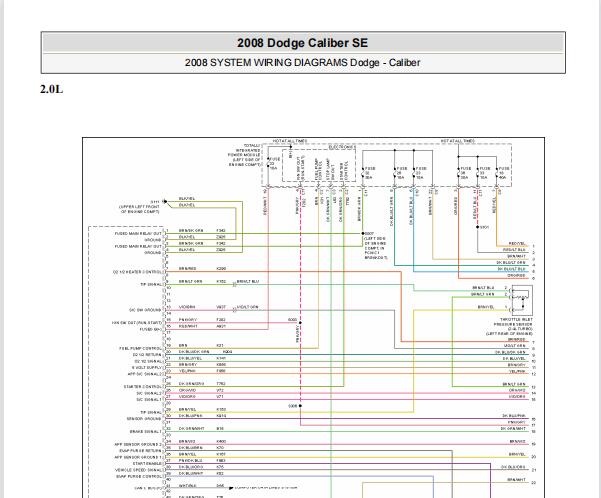Select the "IGN SW OUT (RUN-START)" label at pin 15
The image size is (601, 498).
[137, 323]
